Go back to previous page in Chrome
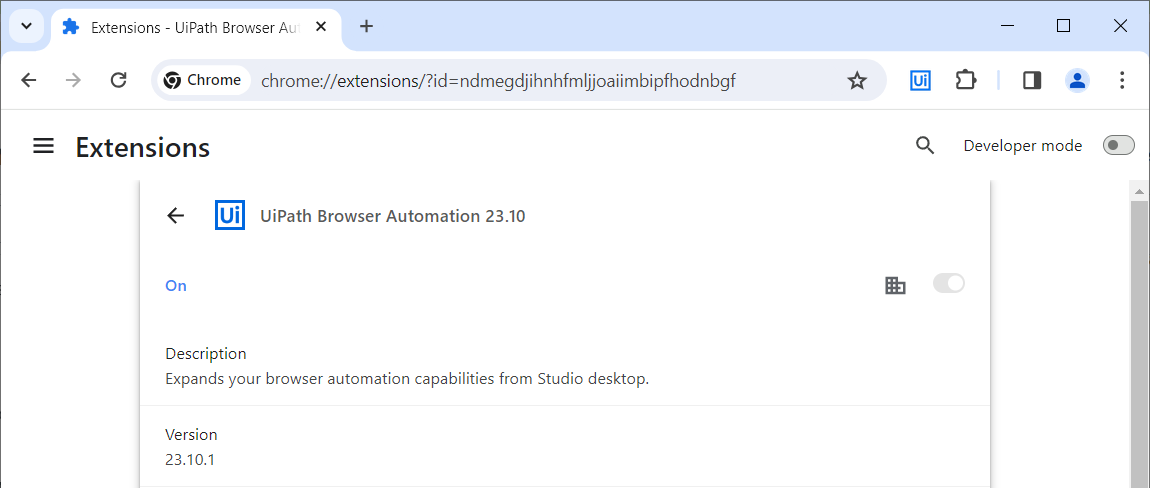1150x488 pixels. [29, 80]
